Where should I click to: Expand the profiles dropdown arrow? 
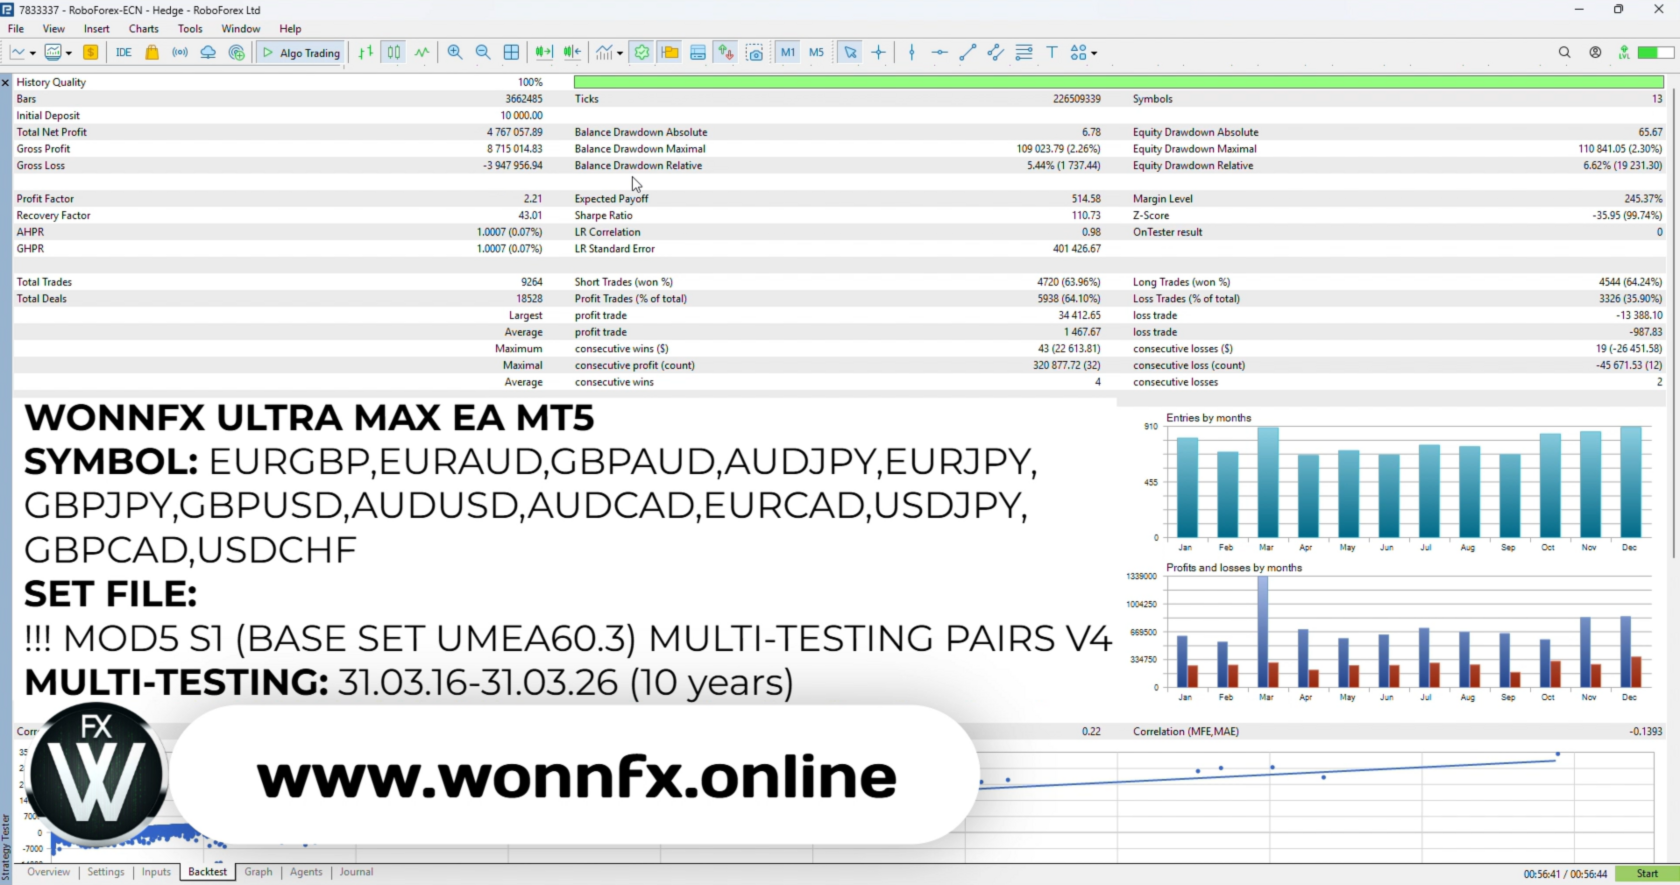tap(68, 54)
